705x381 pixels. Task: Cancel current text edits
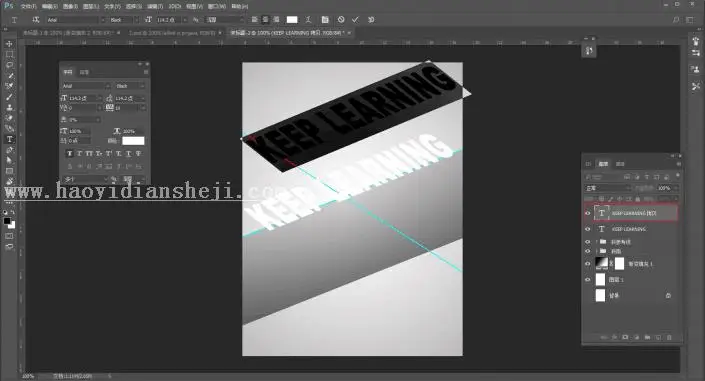pos(341,20)
